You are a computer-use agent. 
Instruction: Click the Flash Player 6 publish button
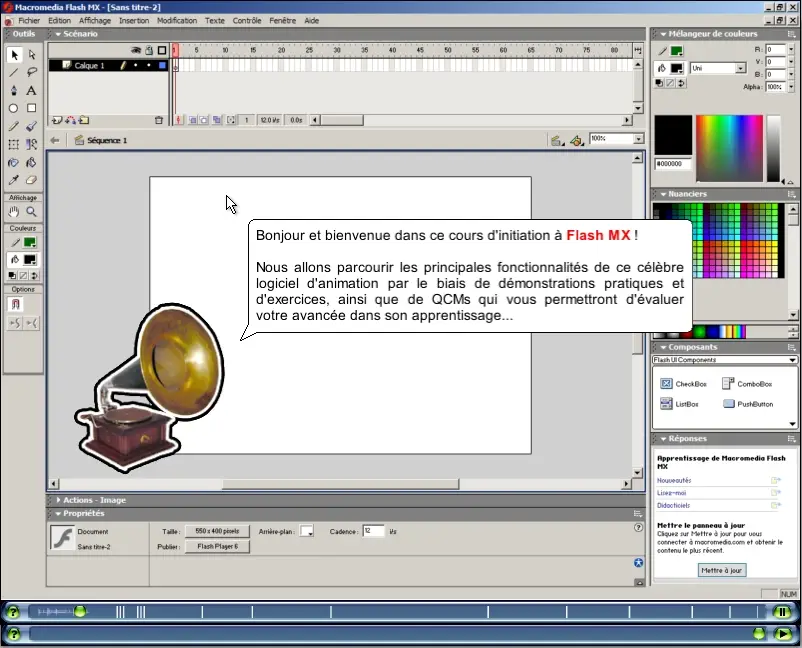pyautogui.click(x=217, y=546)
